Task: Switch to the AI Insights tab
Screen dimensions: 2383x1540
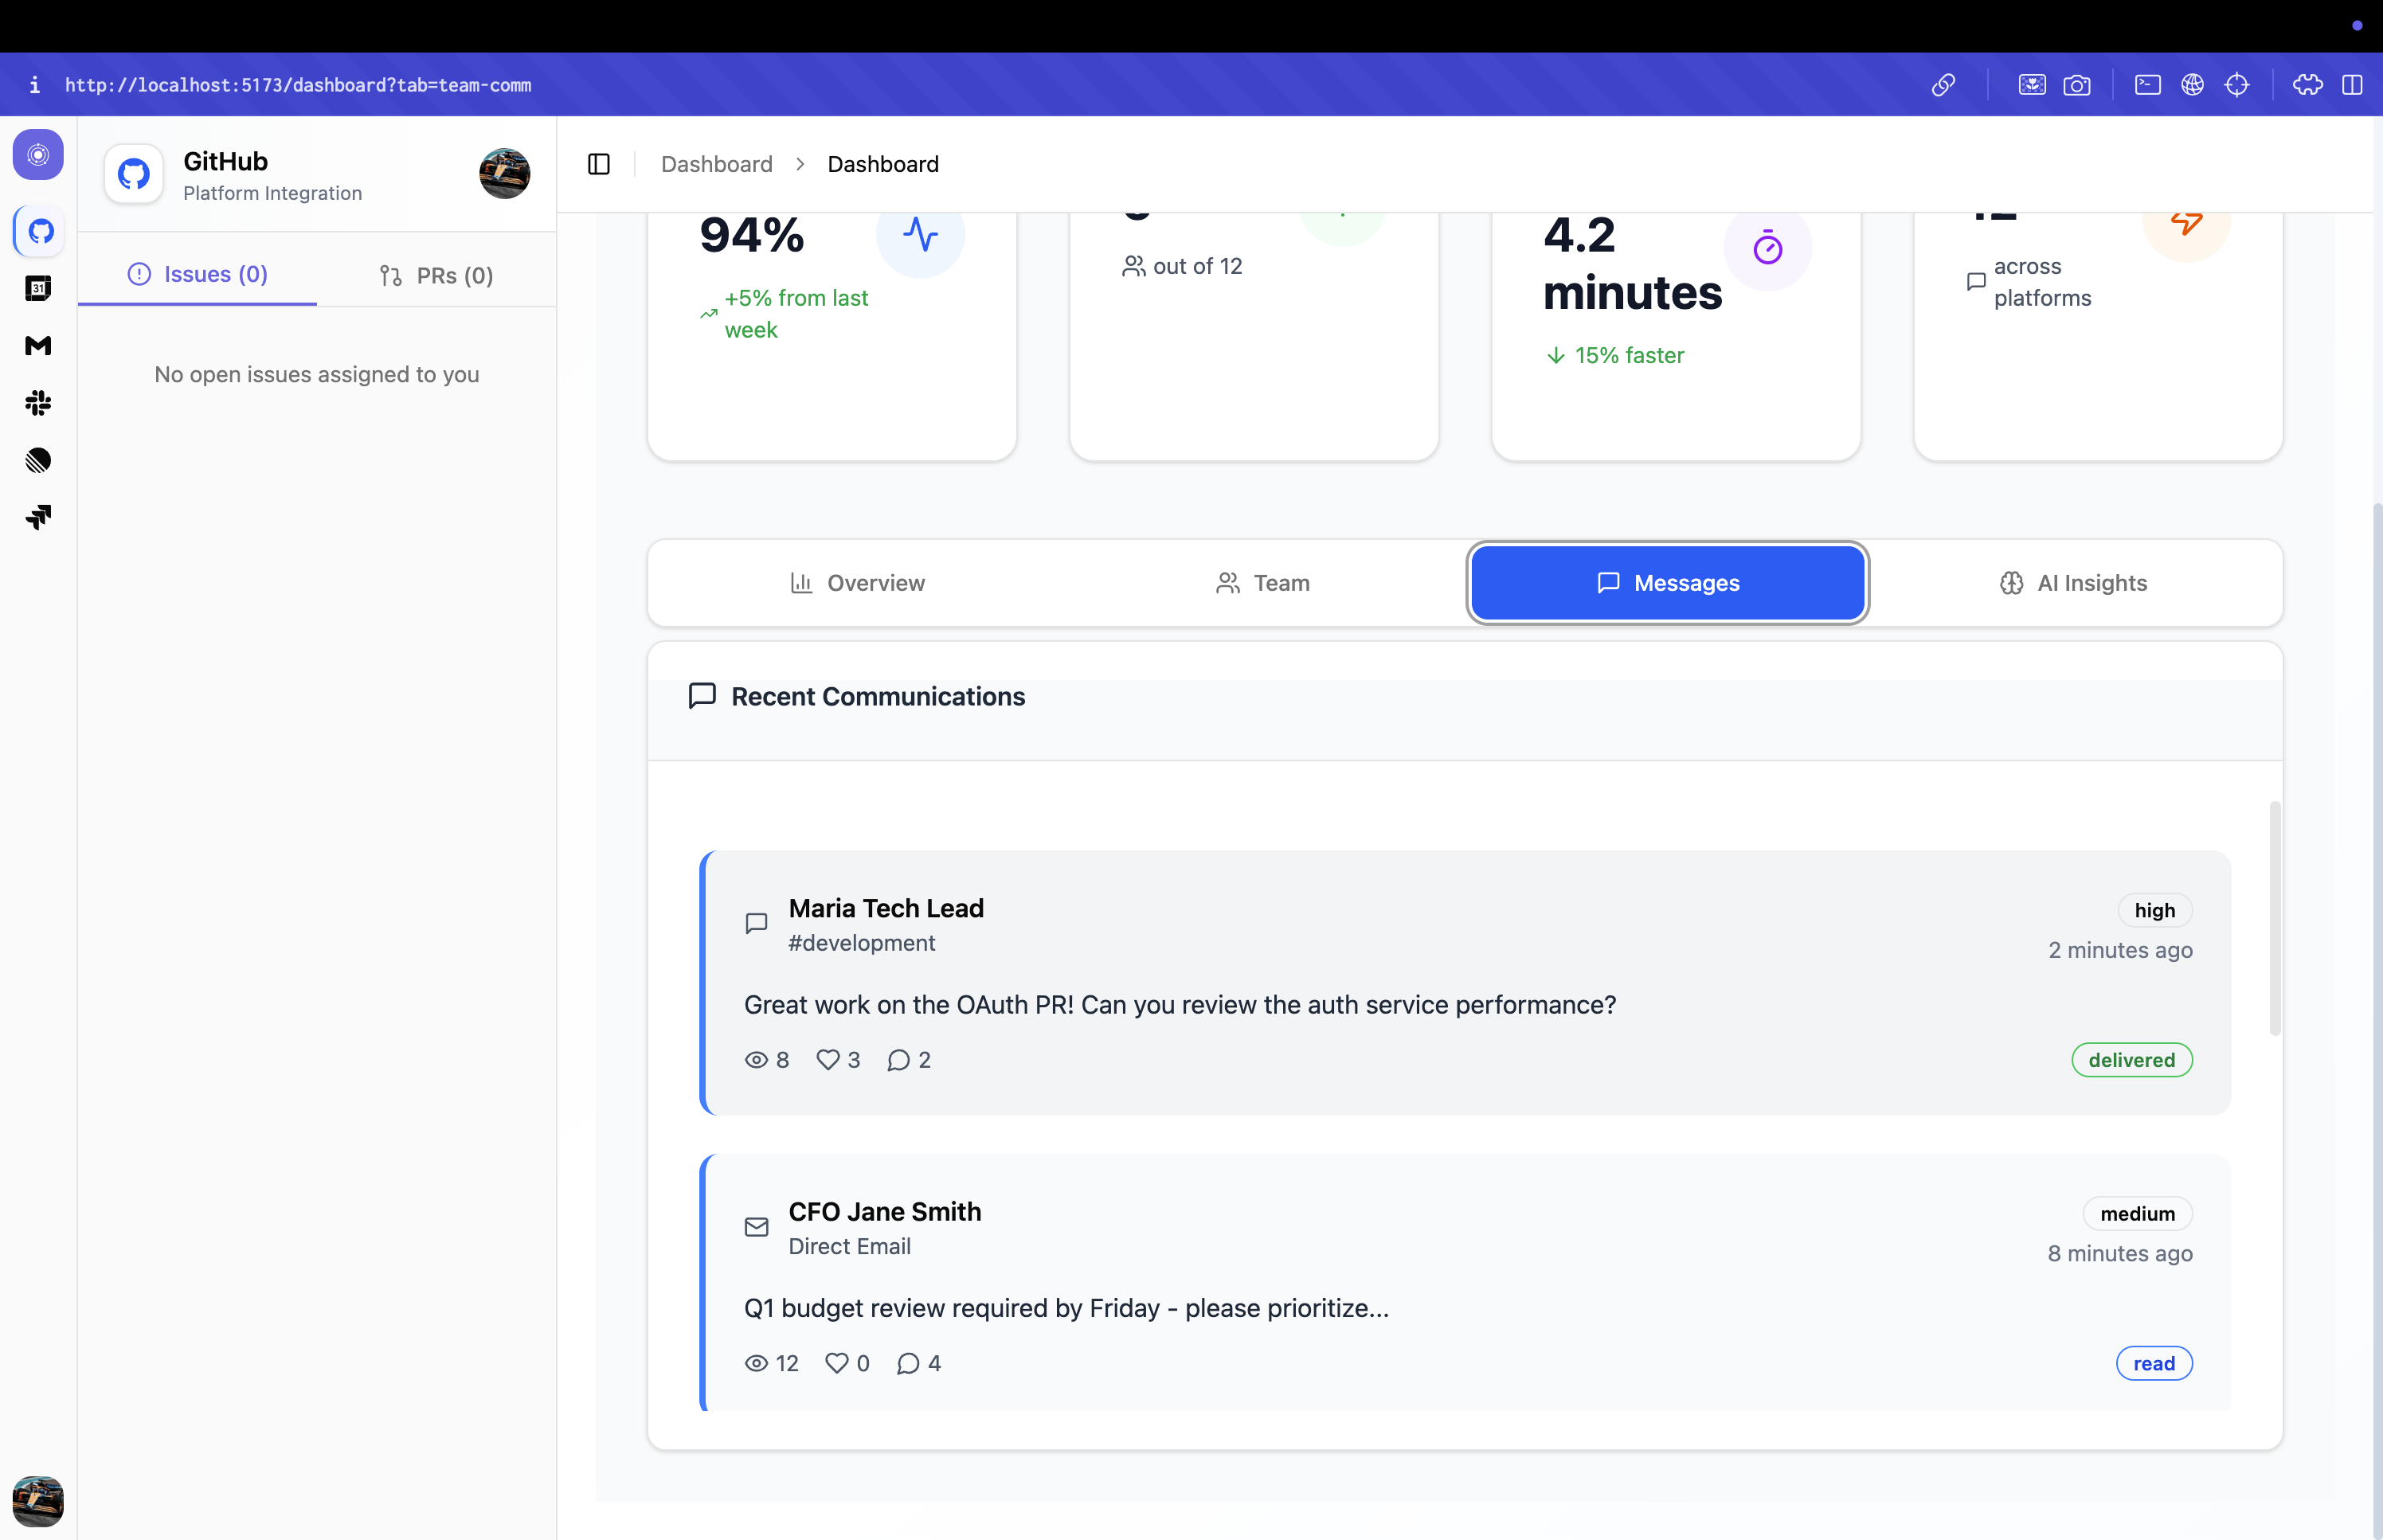Action: (x=2073, y=583)
